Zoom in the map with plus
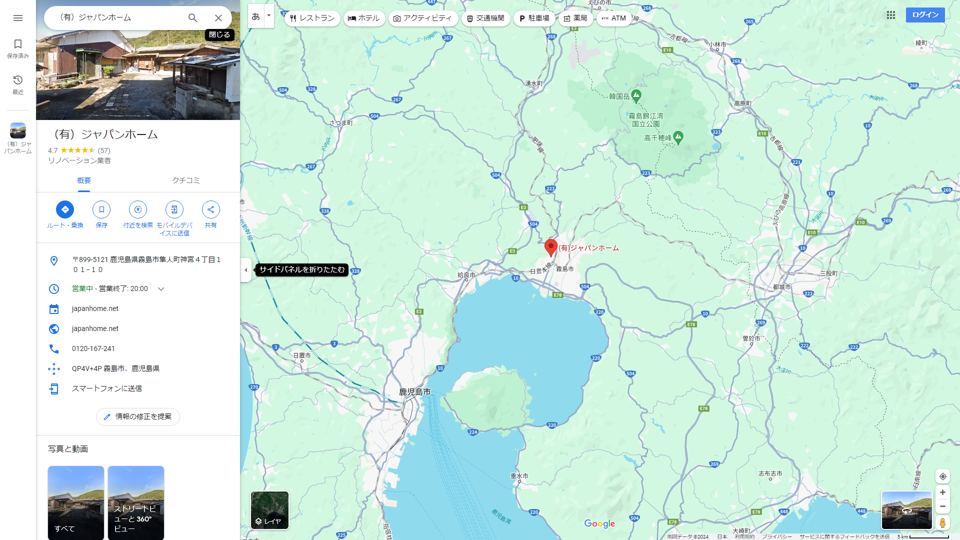 pyautogui.click(x=942, y=493)
